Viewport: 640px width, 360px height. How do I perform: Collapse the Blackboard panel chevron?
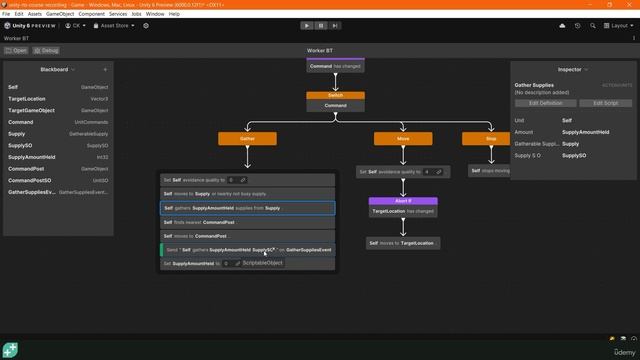click(x=73, y=70)
